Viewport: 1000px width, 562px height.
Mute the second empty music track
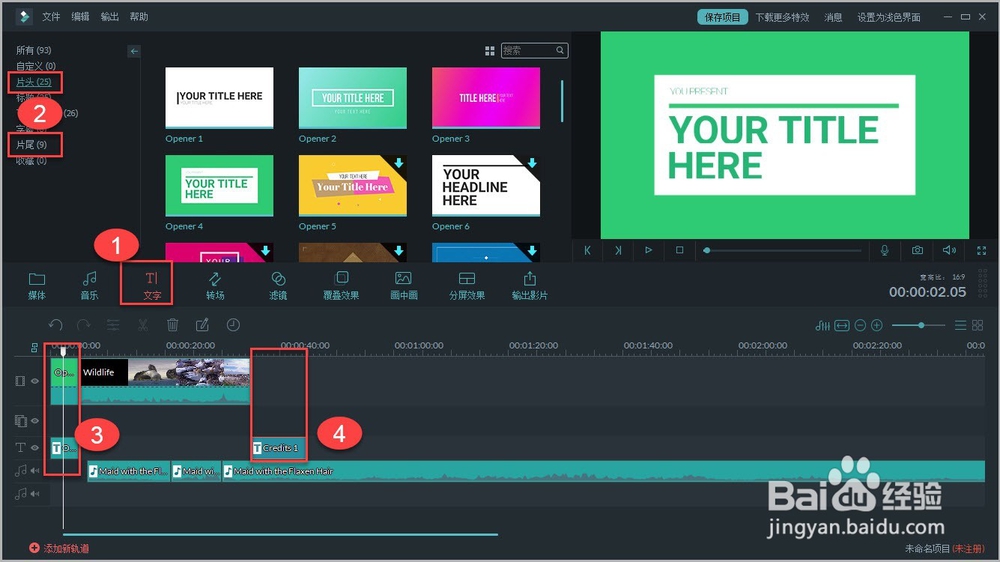click(35, 494)
